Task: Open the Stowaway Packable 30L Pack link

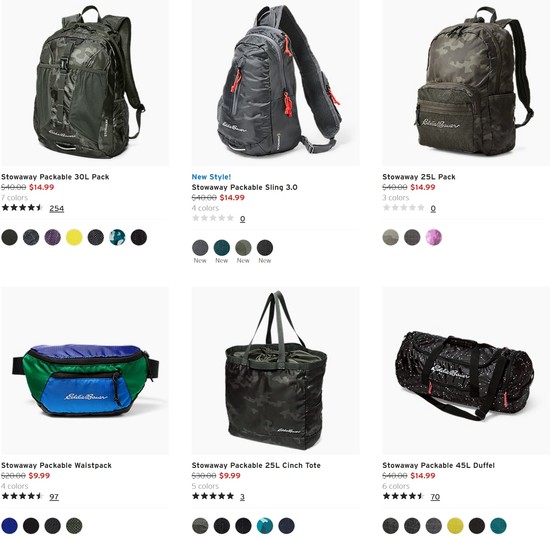Action: [x=55, y=177]
